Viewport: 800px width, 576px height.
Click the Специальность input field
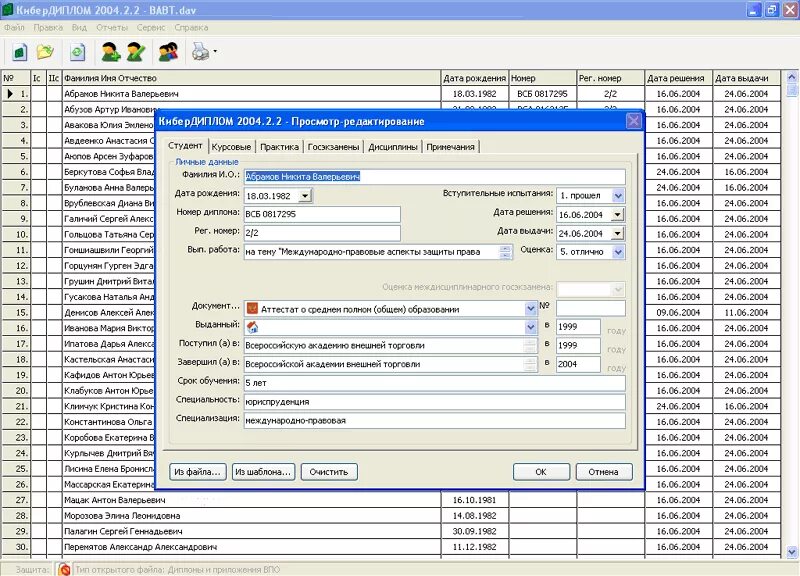point(434,402)
